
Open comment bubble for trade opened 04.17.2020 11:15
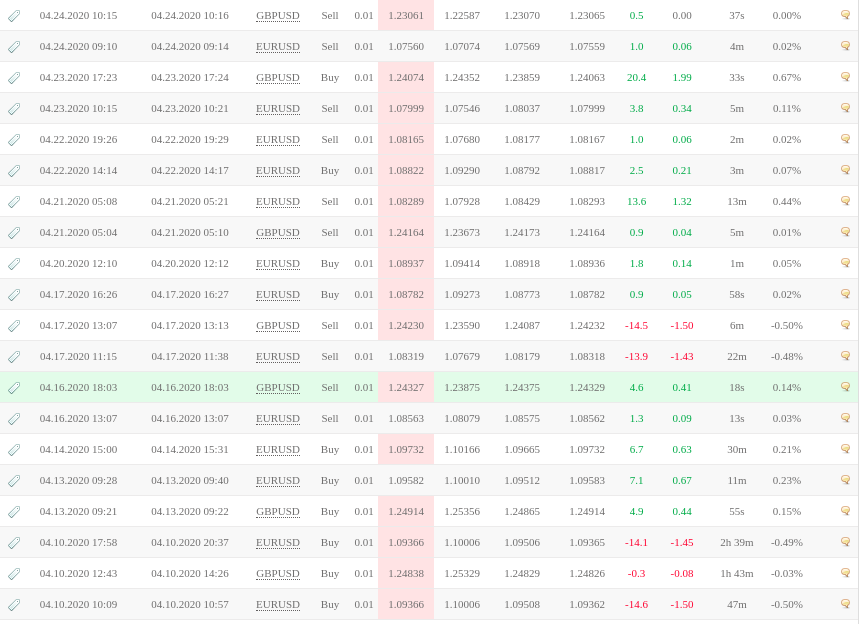click(x=845, y=356)
